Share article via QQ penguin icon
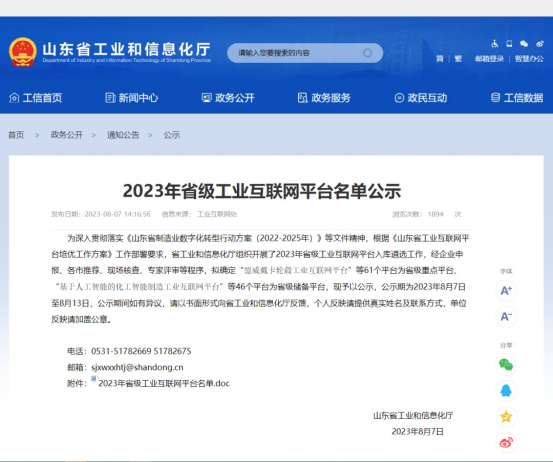This screenshot has width=553, height=462. pyautogui.click(x=506, y=390)
